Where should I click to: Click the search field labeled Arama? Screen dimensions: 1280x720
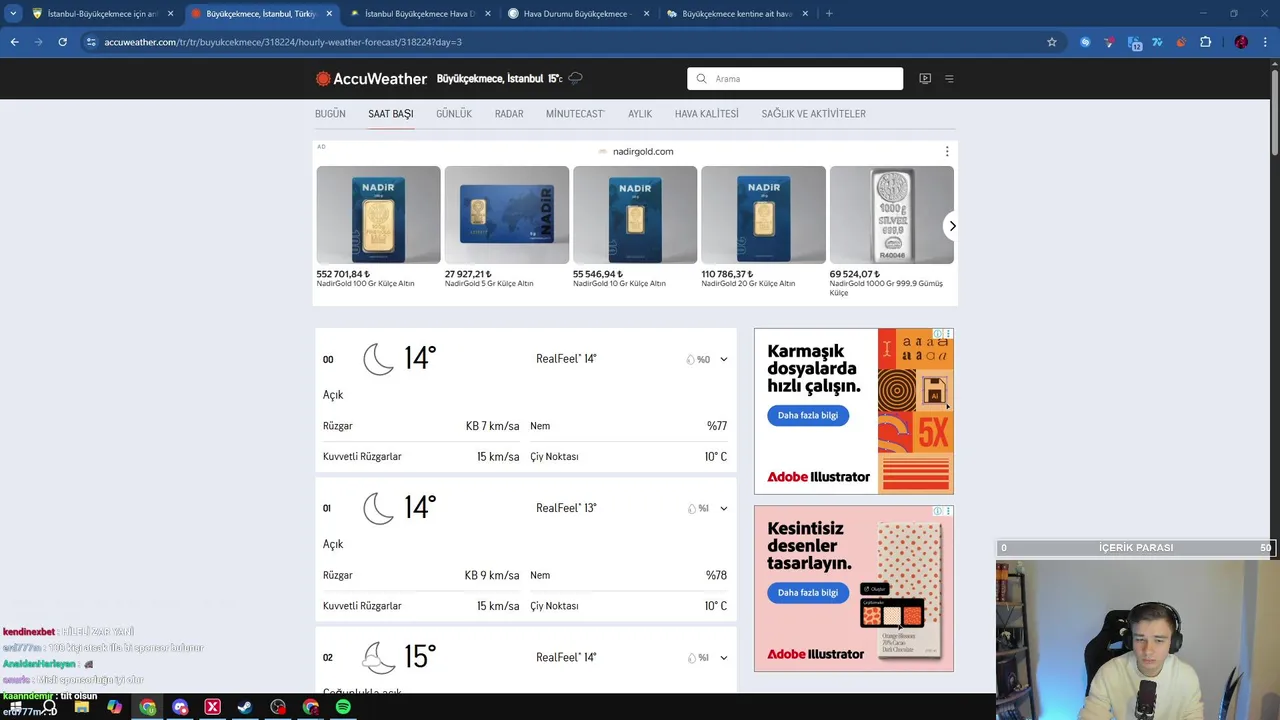[x=795, y=79]
